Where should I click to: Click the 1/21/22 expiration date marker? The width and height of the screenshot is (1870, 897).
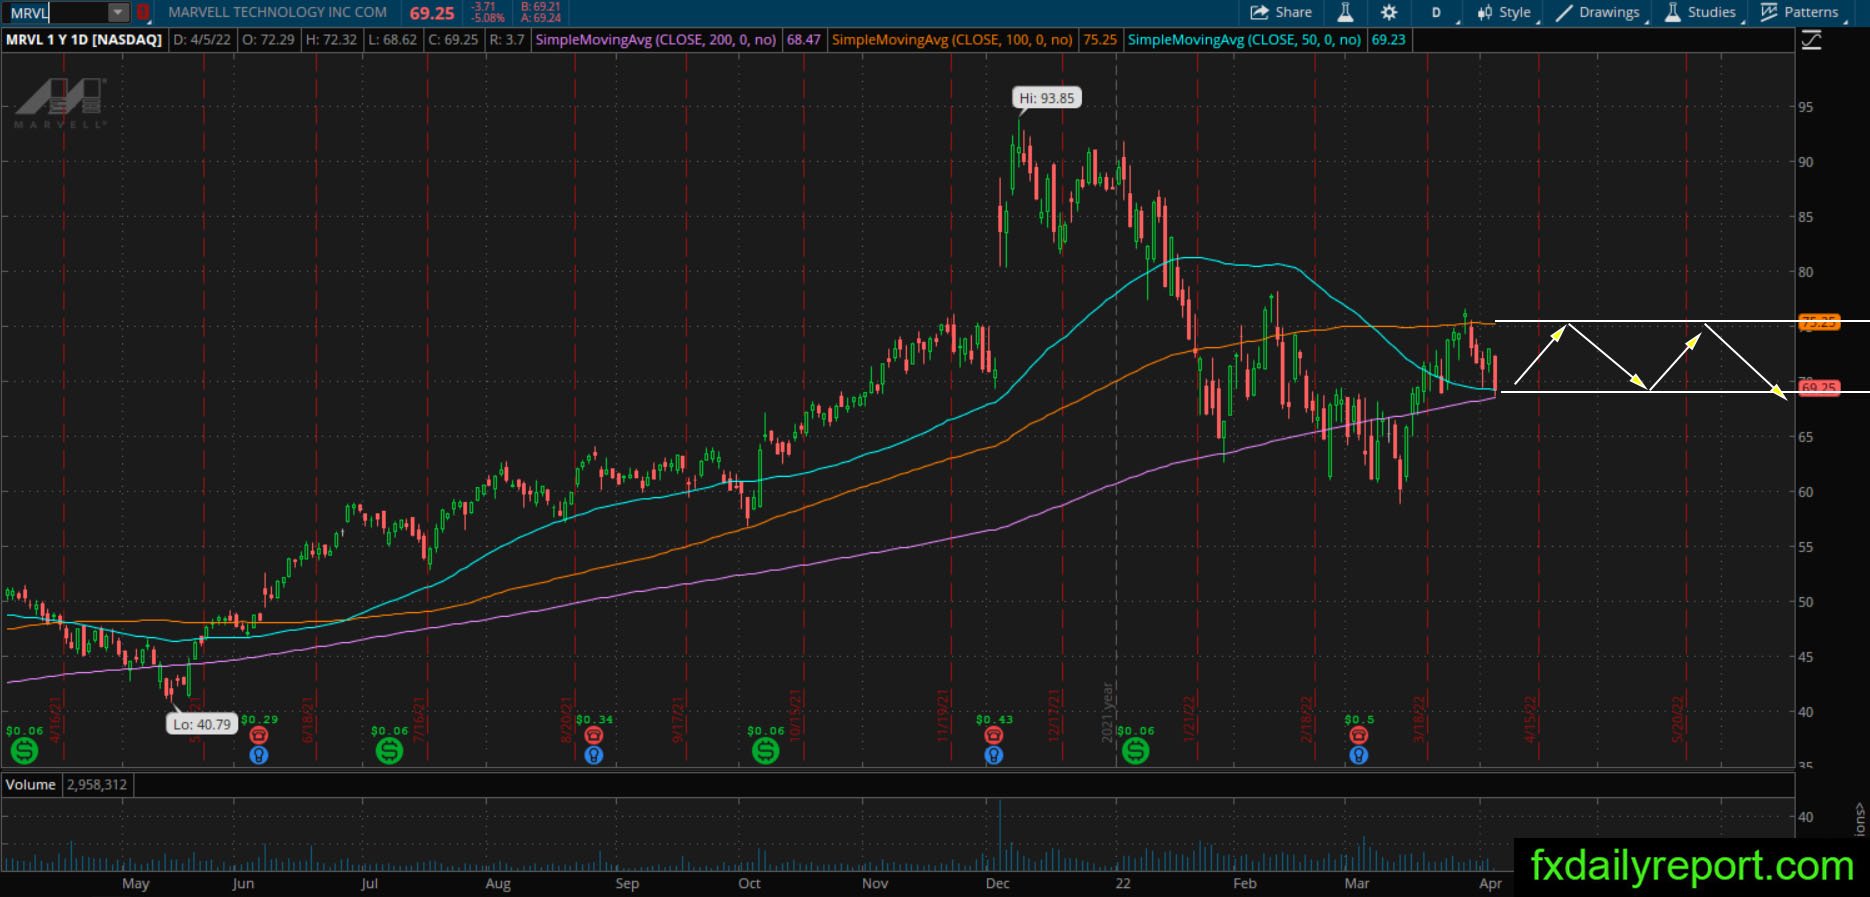pyautogui.click(x=1190, y=719)
